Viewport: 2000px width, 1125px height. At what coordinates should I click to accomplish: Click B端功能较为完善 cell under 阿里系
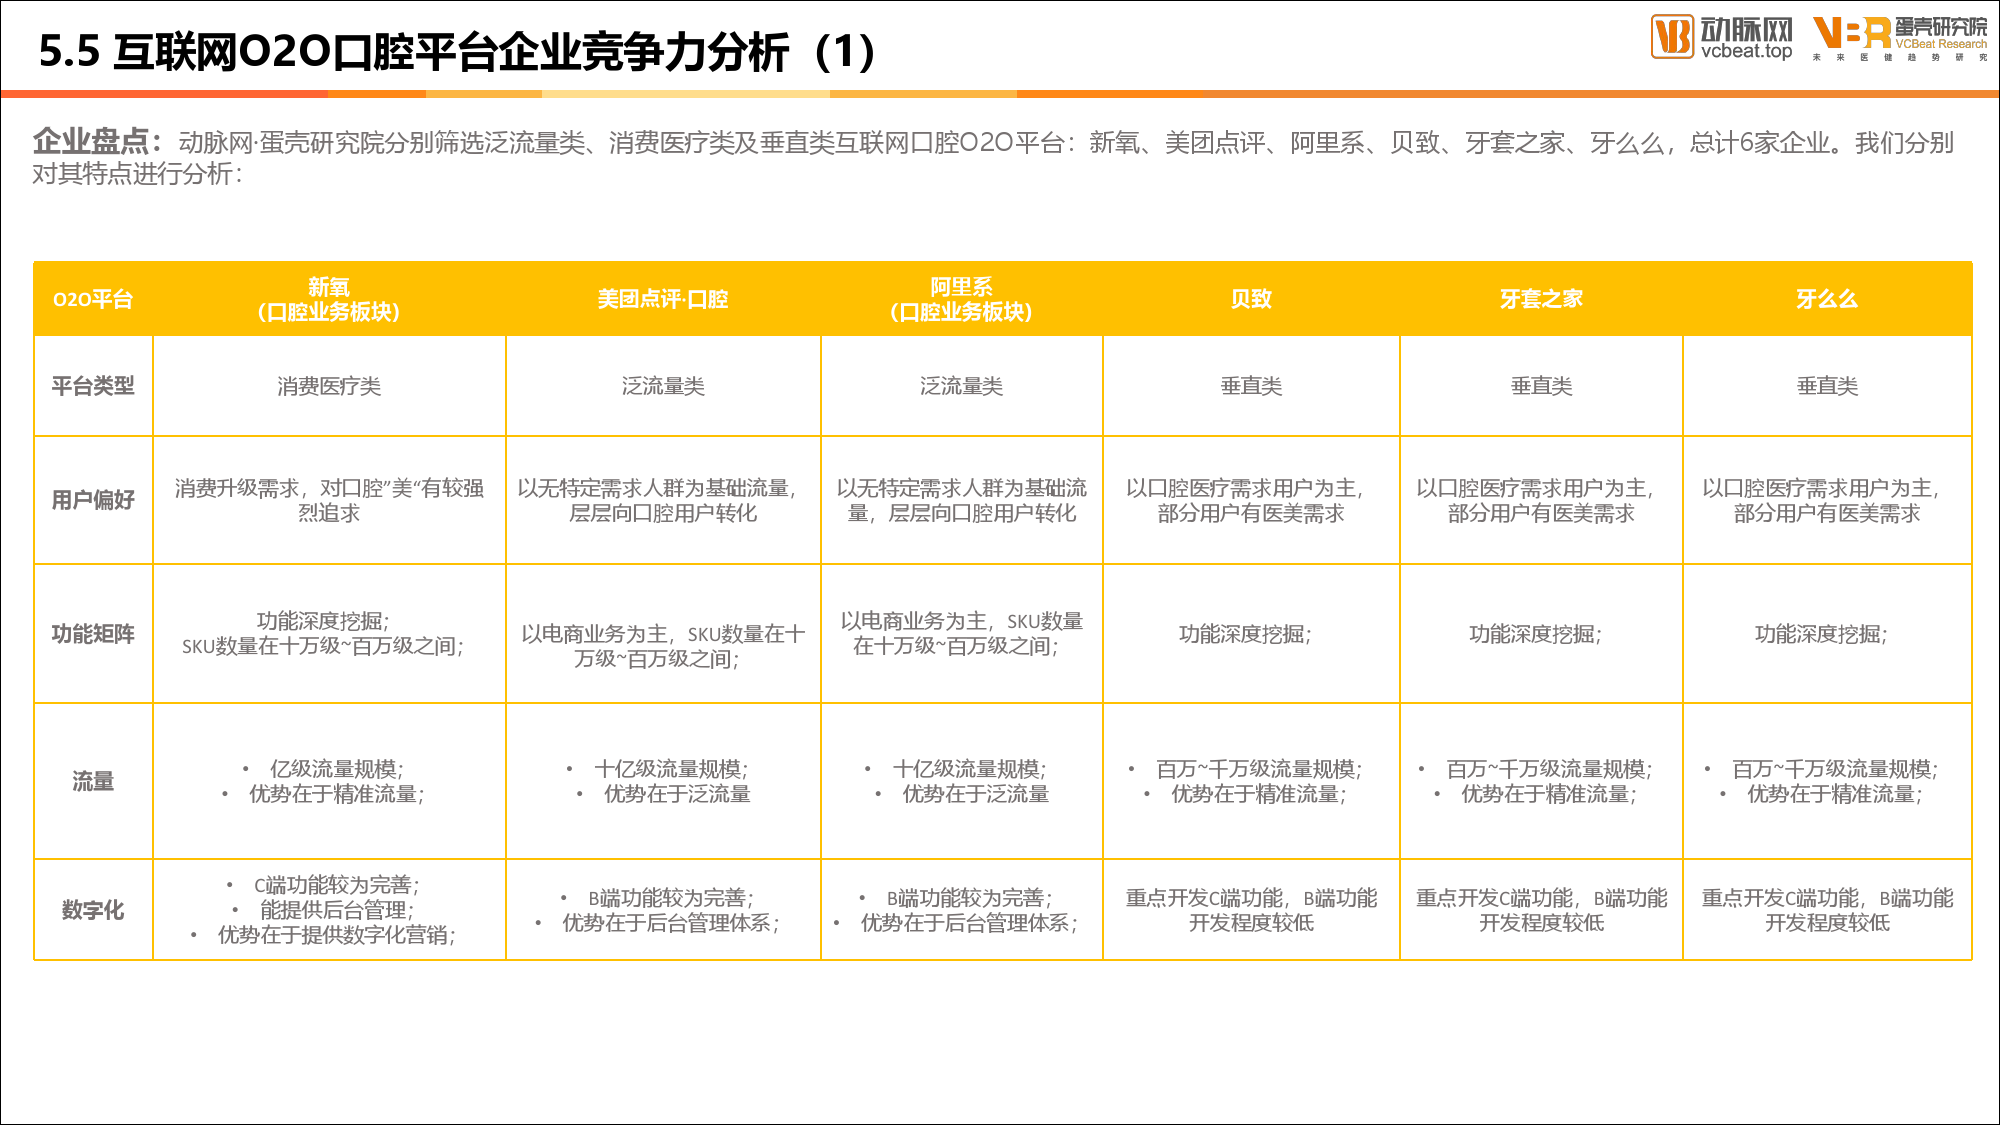(x=961, y=910)
